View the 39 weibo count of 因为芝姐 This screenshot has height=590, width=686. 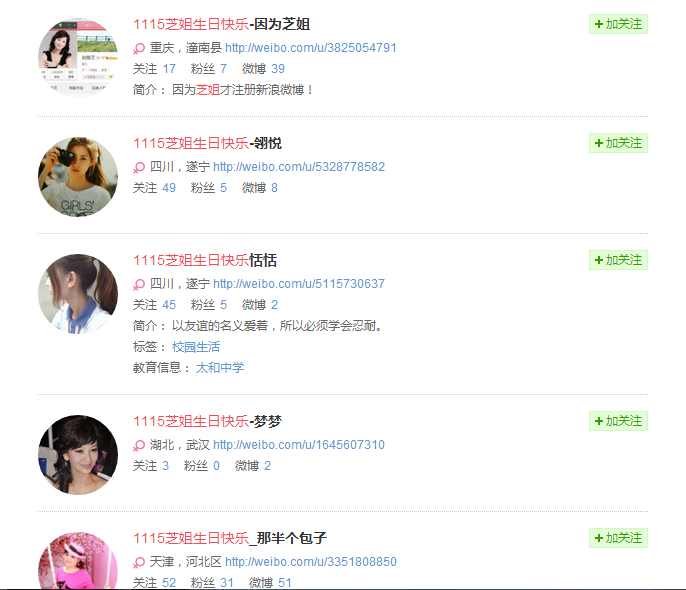(278, 69)
